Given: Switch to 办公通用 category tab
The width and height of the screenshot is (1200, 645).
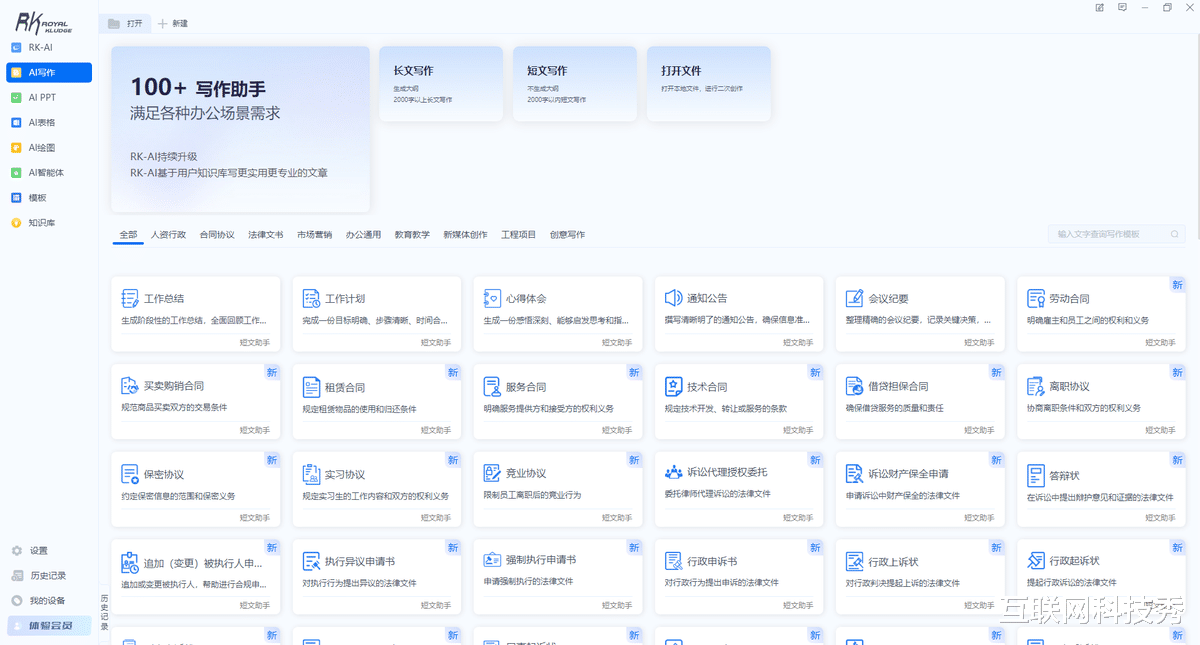Looking at the screenshot, I should [363, 235].
